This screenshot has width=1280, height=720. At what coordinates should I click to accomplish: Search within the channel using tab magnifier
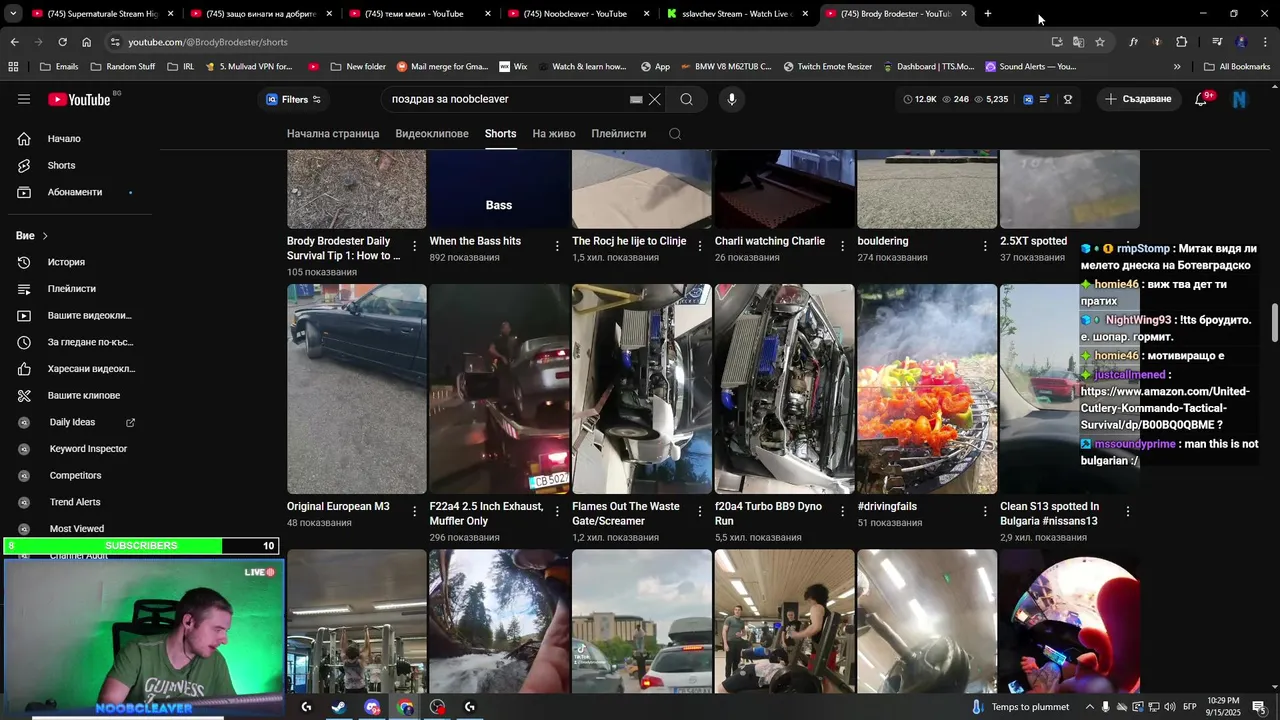coord(675,134)
